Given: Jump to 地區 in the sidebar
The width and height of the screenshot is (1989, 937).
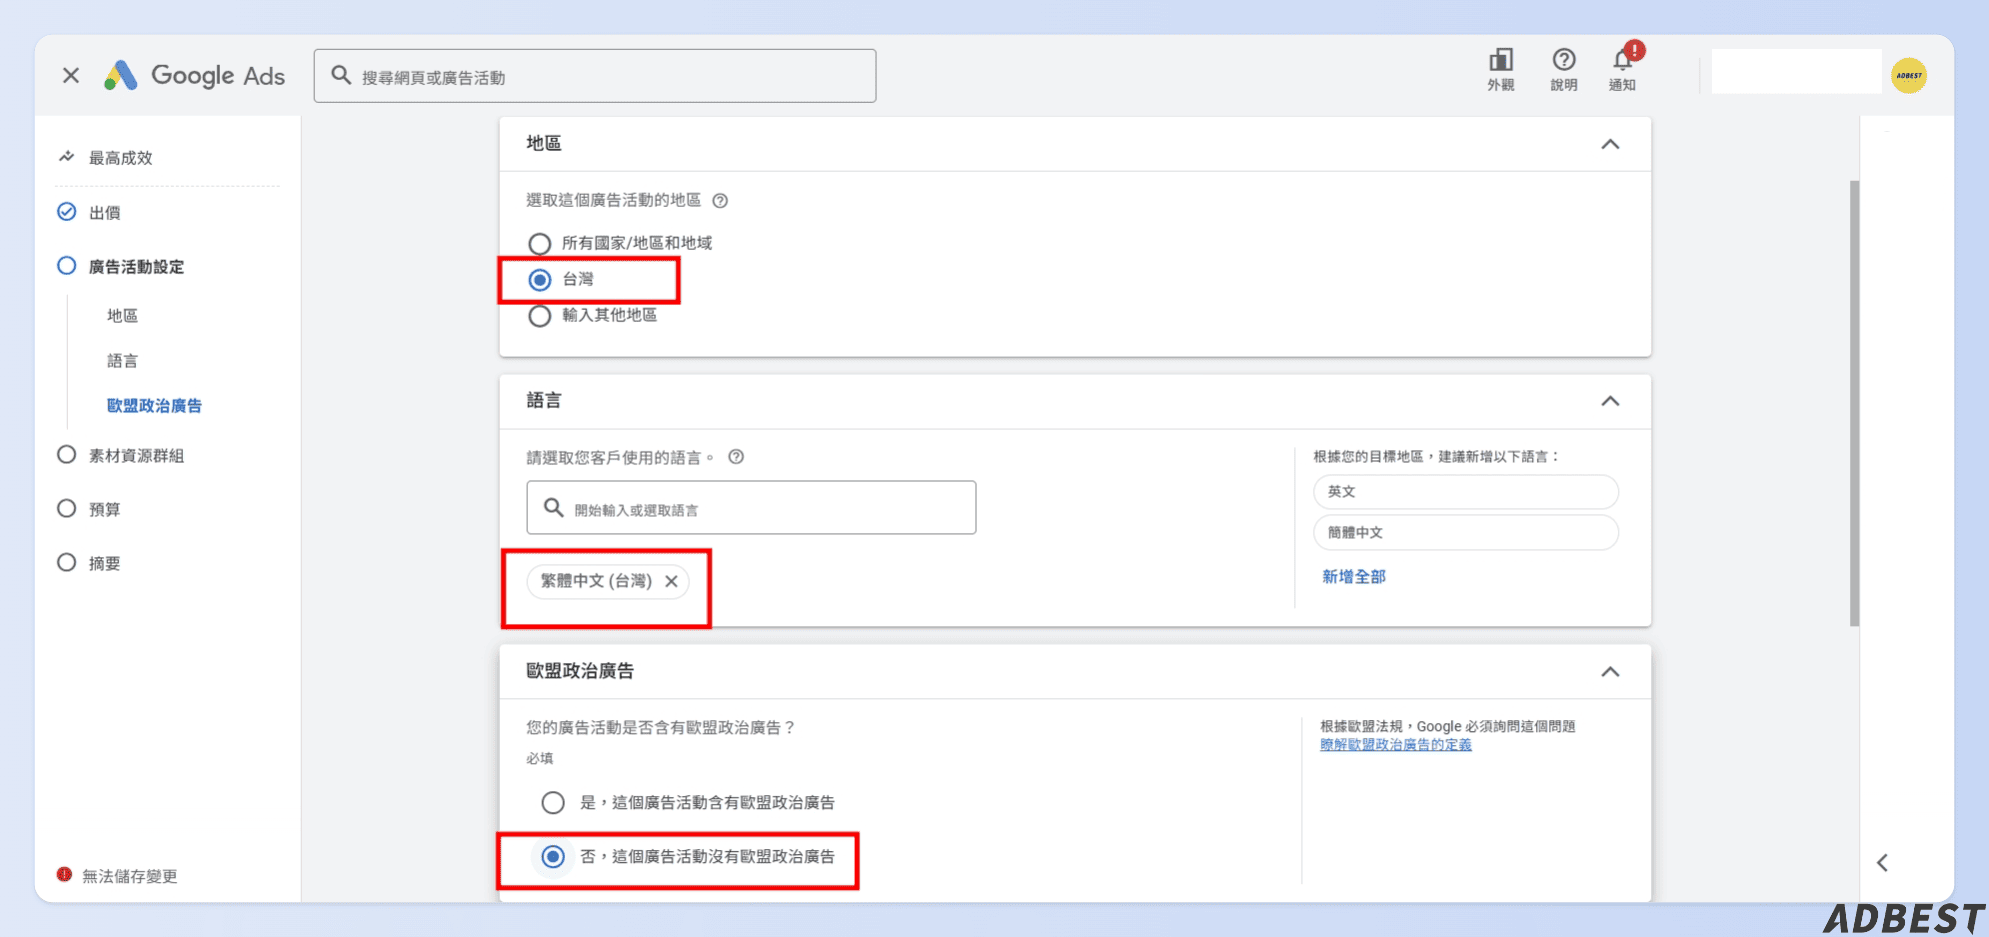Looking at the screenshot, I should coord(122,316).
